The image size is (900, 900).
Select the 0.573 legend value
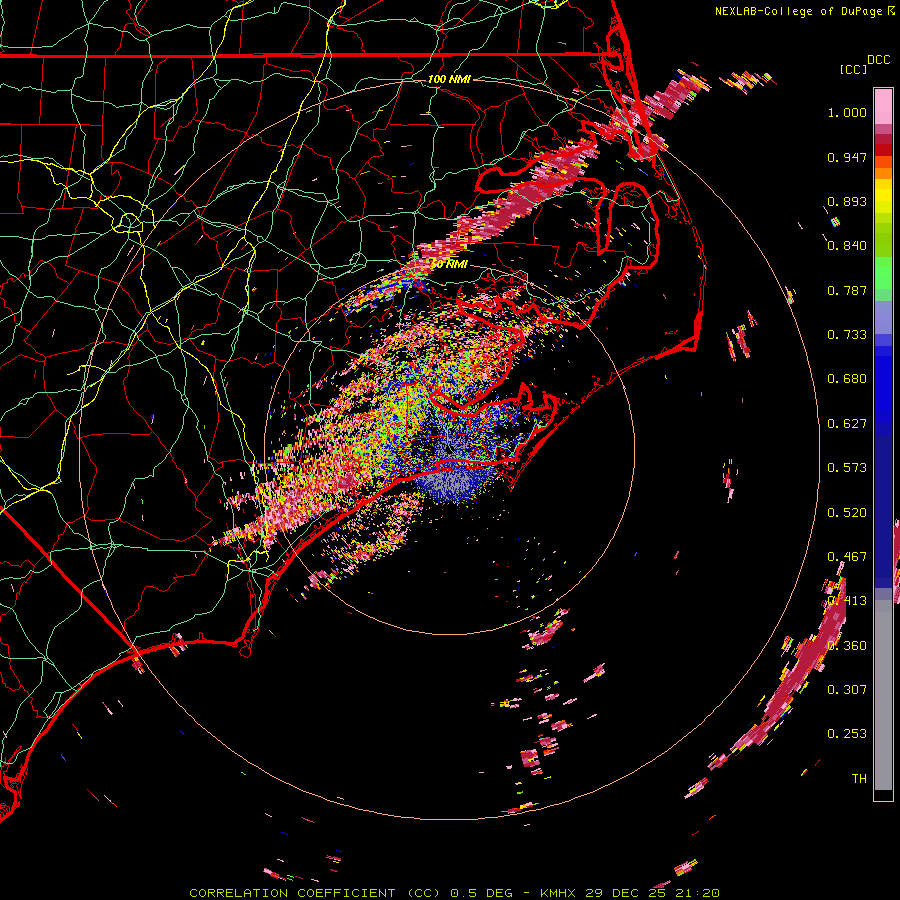tap(847, 468)
